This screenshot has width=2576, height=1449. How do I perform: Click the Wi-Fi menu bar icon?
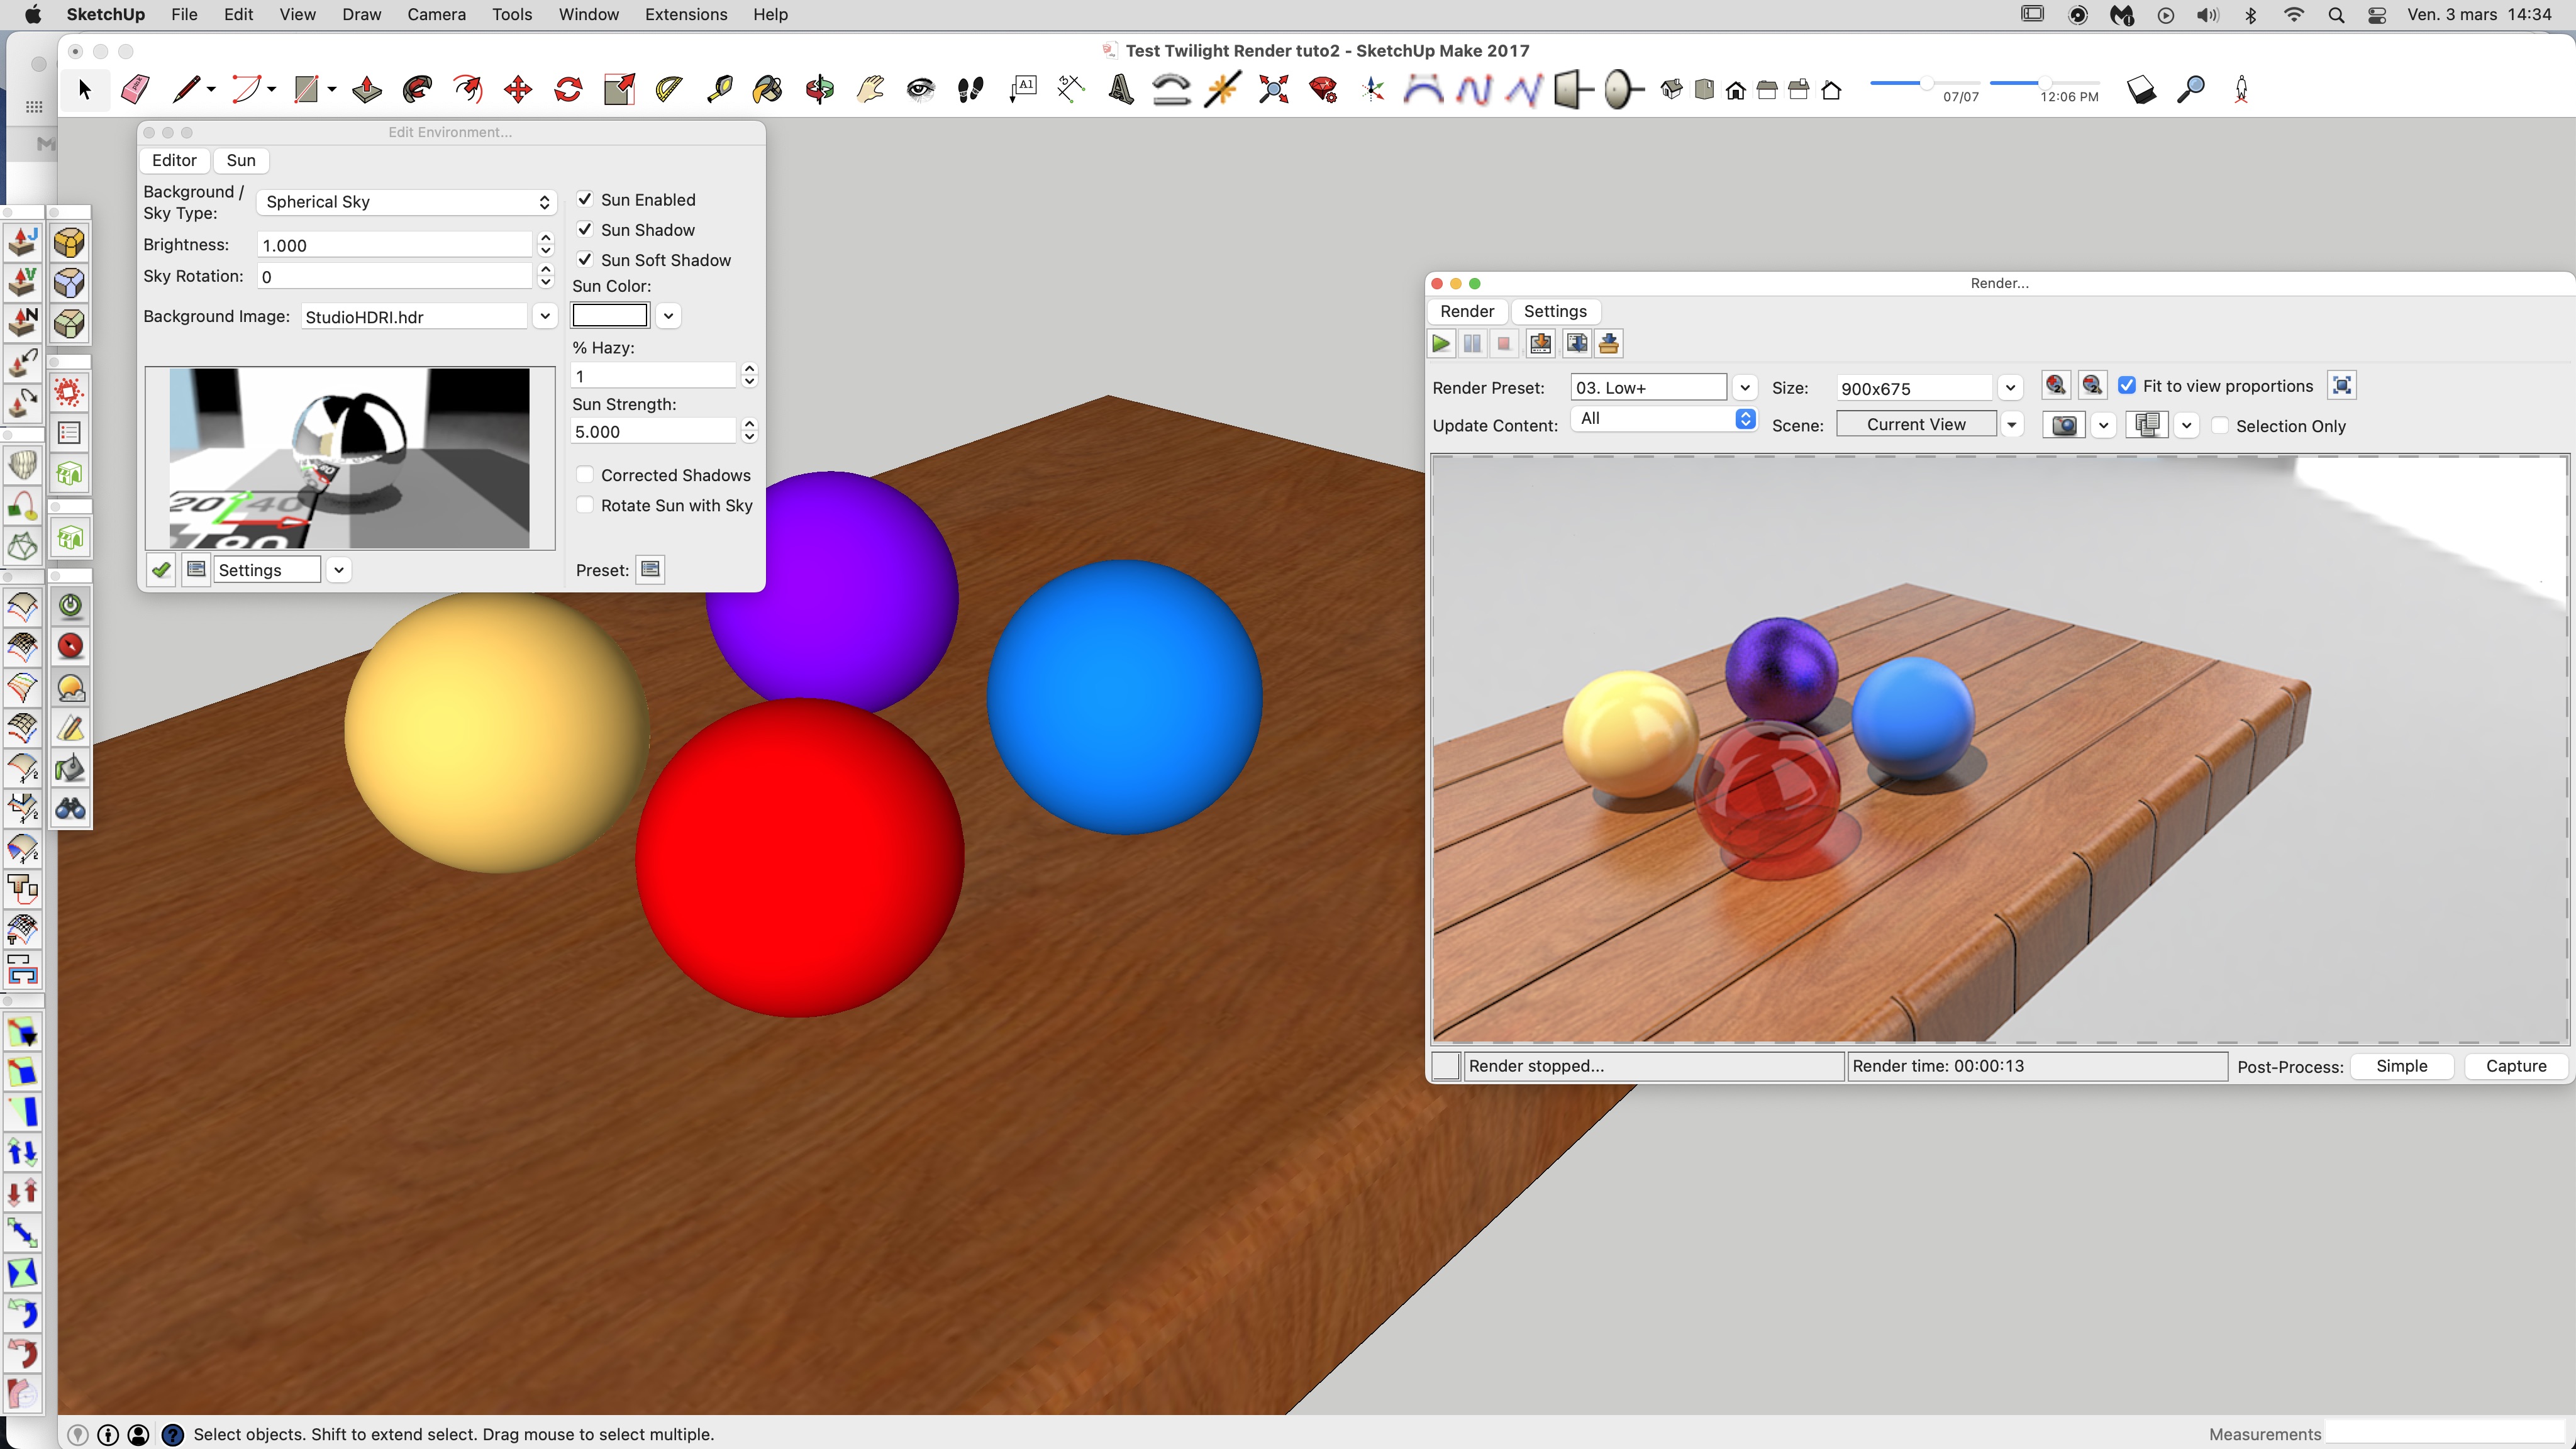coord(2294,15)
